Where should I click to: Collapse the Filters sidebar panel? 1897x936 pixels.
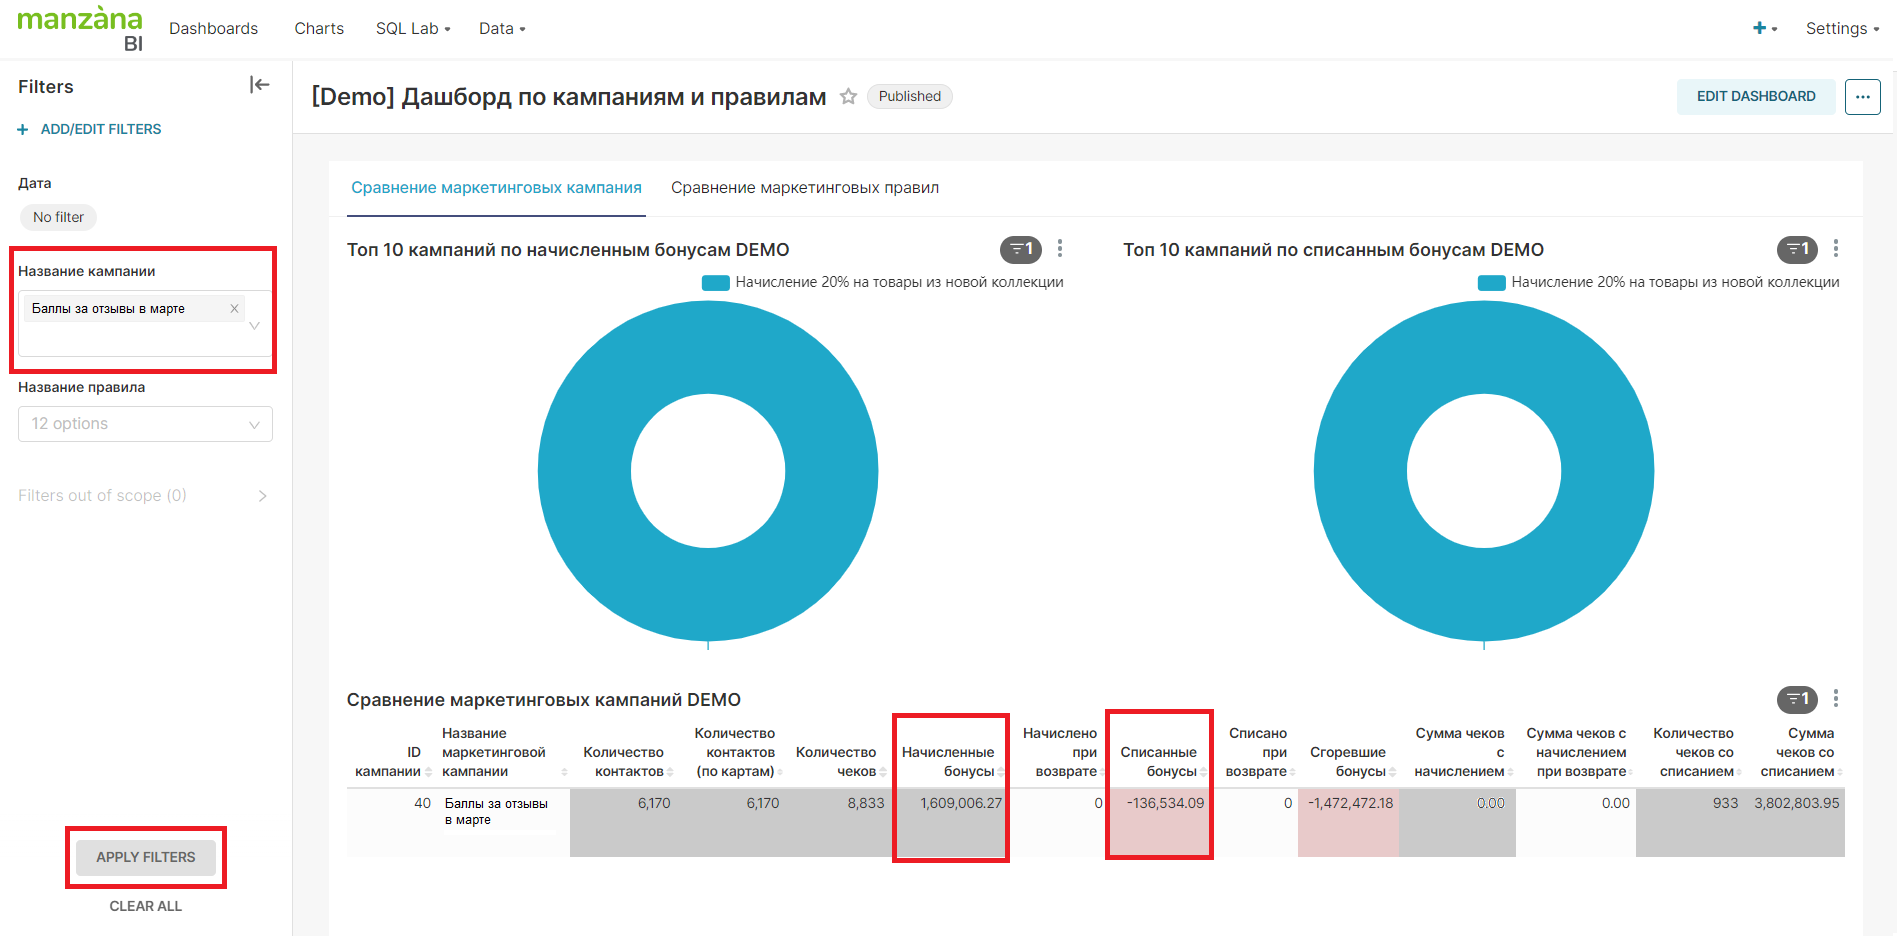tap(259, 86)
